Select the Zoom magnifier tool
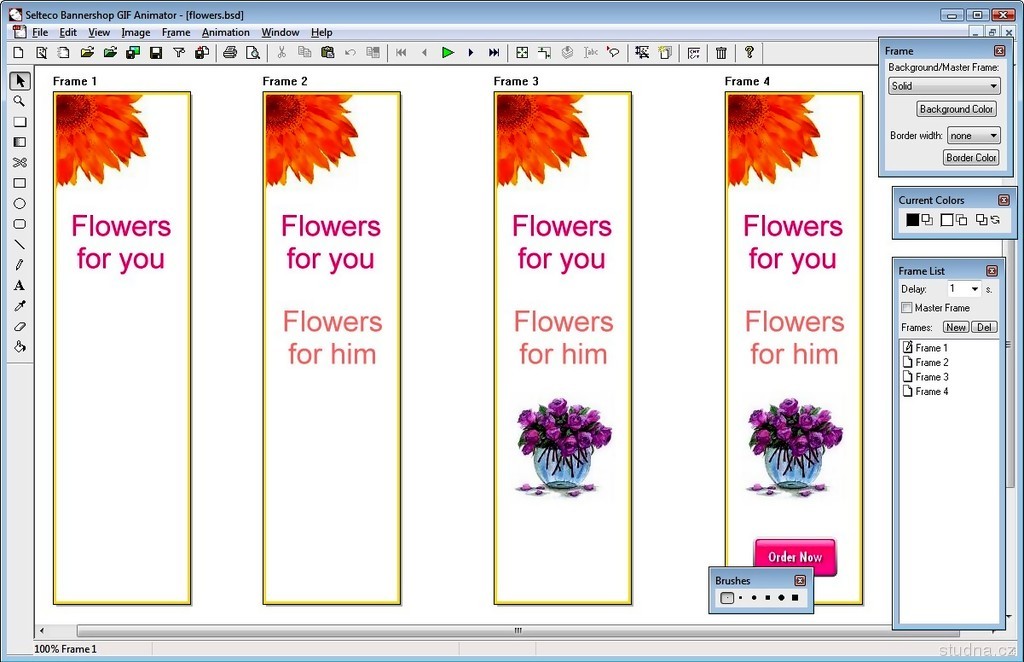Image resolution: width=1024 pixels, height=662 pixels. pos(19,101)
